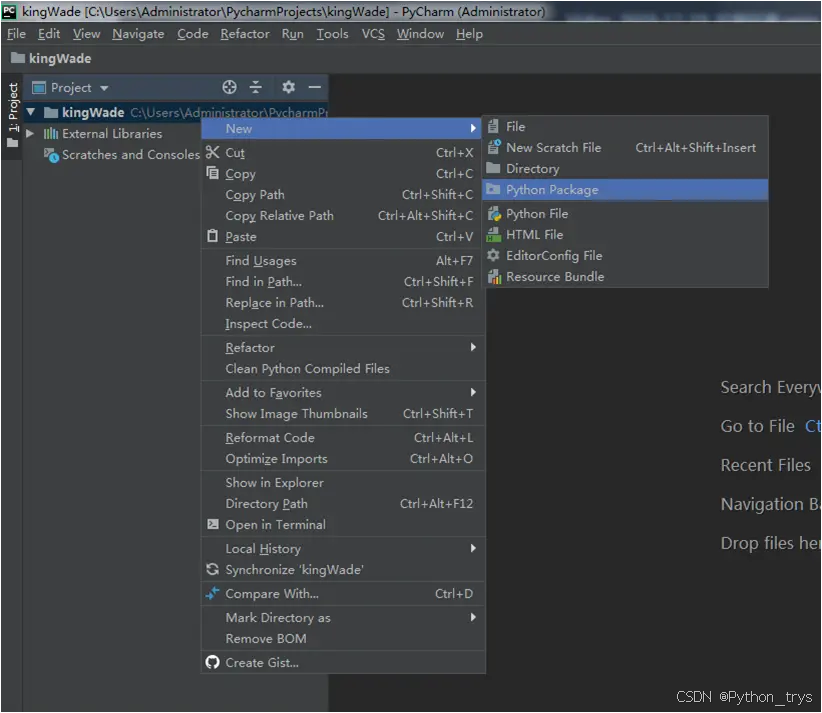Click the Collapse All icon in Project panel

pos(255,87)
